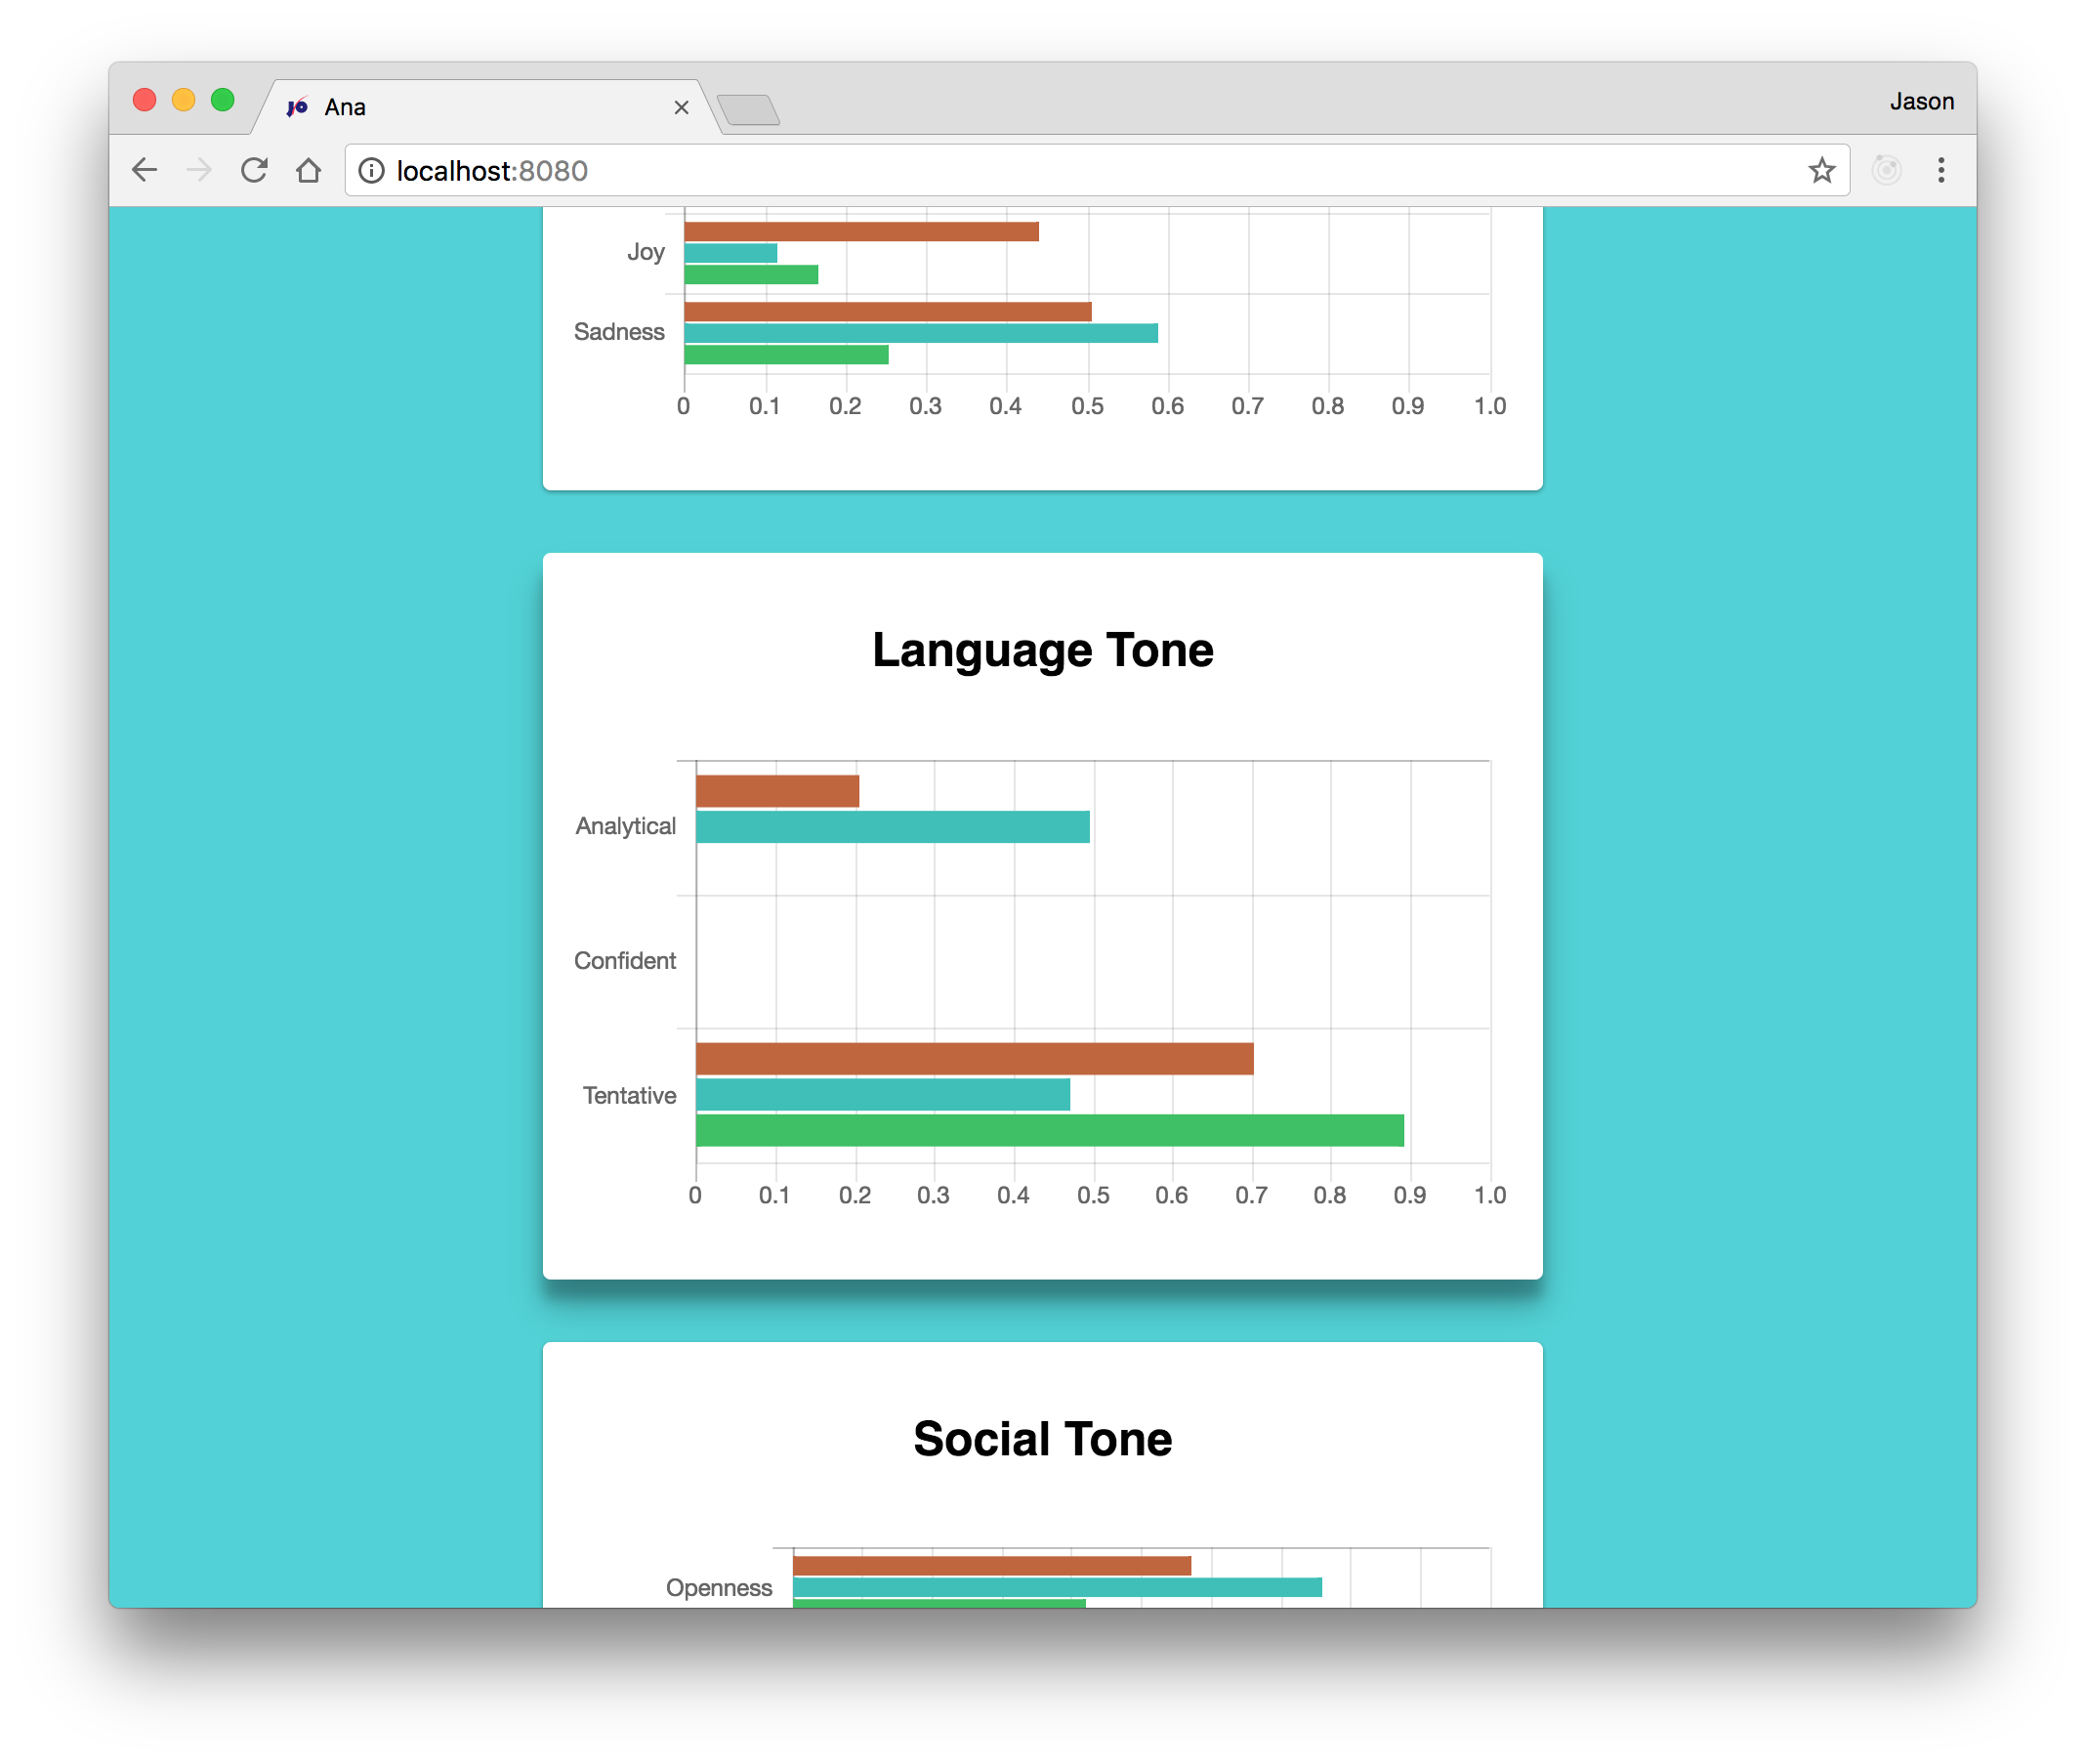The width and height of the screenshot is (2086, 1764).
Task: Open the Chrome three-dot menu
Action: (x=1940, y=170)
